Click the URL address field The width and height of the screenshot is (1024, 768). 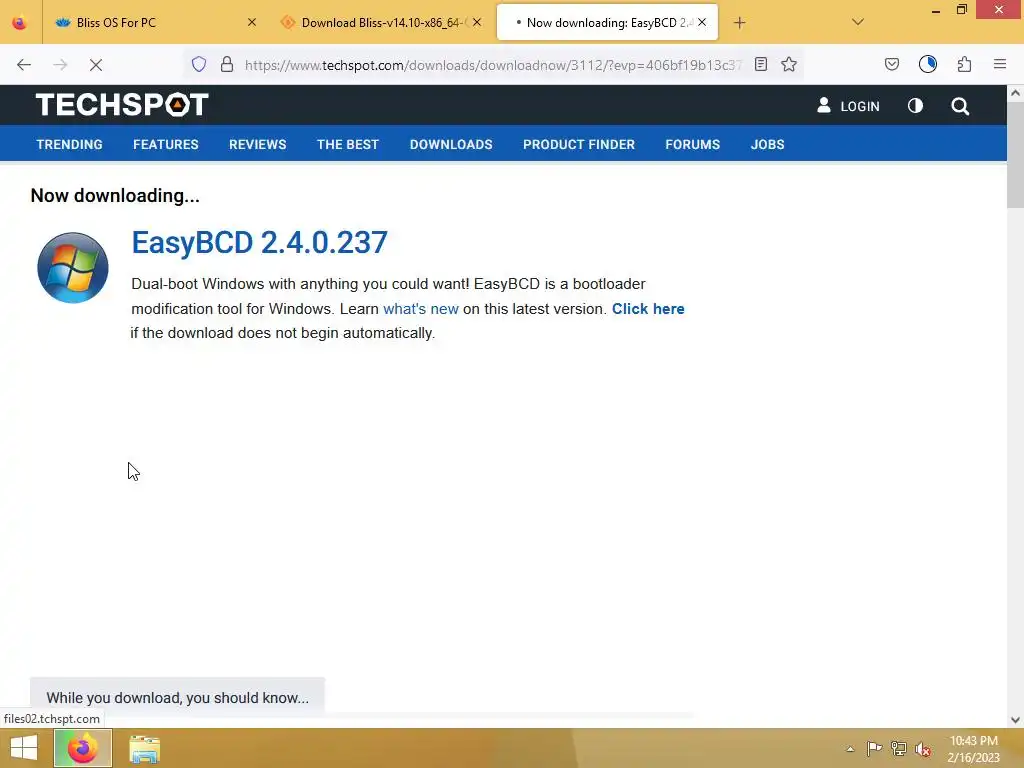pos(493,65)
